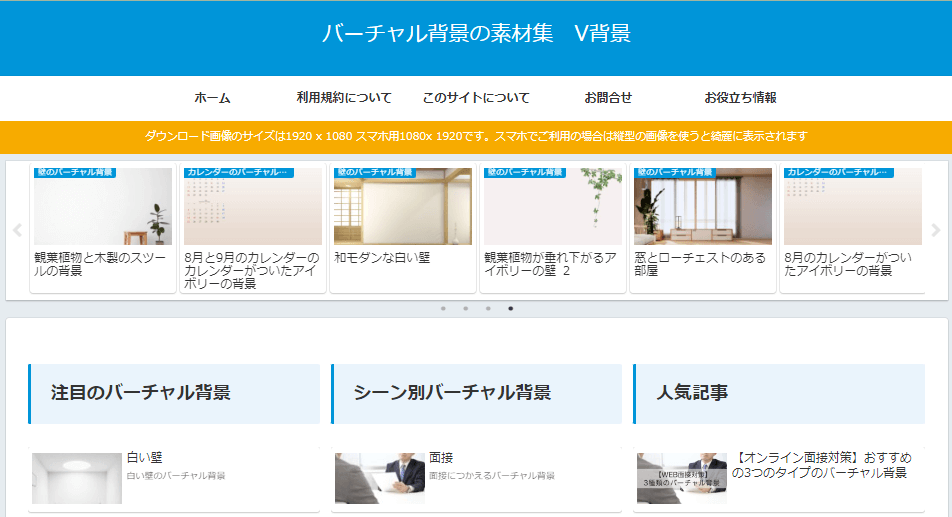
Task: Open the お役立ち情報 menu item
Action: point(740,98)
